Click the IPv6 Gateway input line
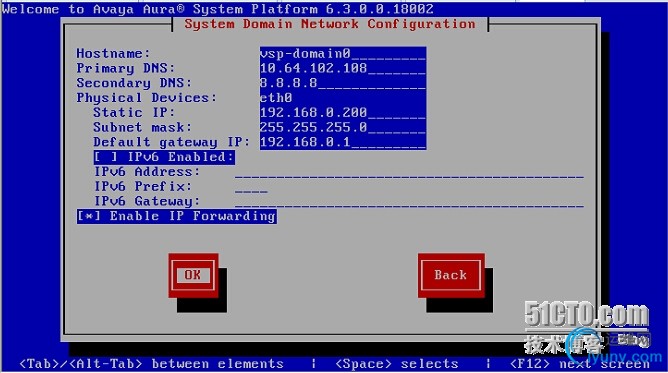Image resolution: width=668 pixels, height=373 pixels. tap(409, 201)
